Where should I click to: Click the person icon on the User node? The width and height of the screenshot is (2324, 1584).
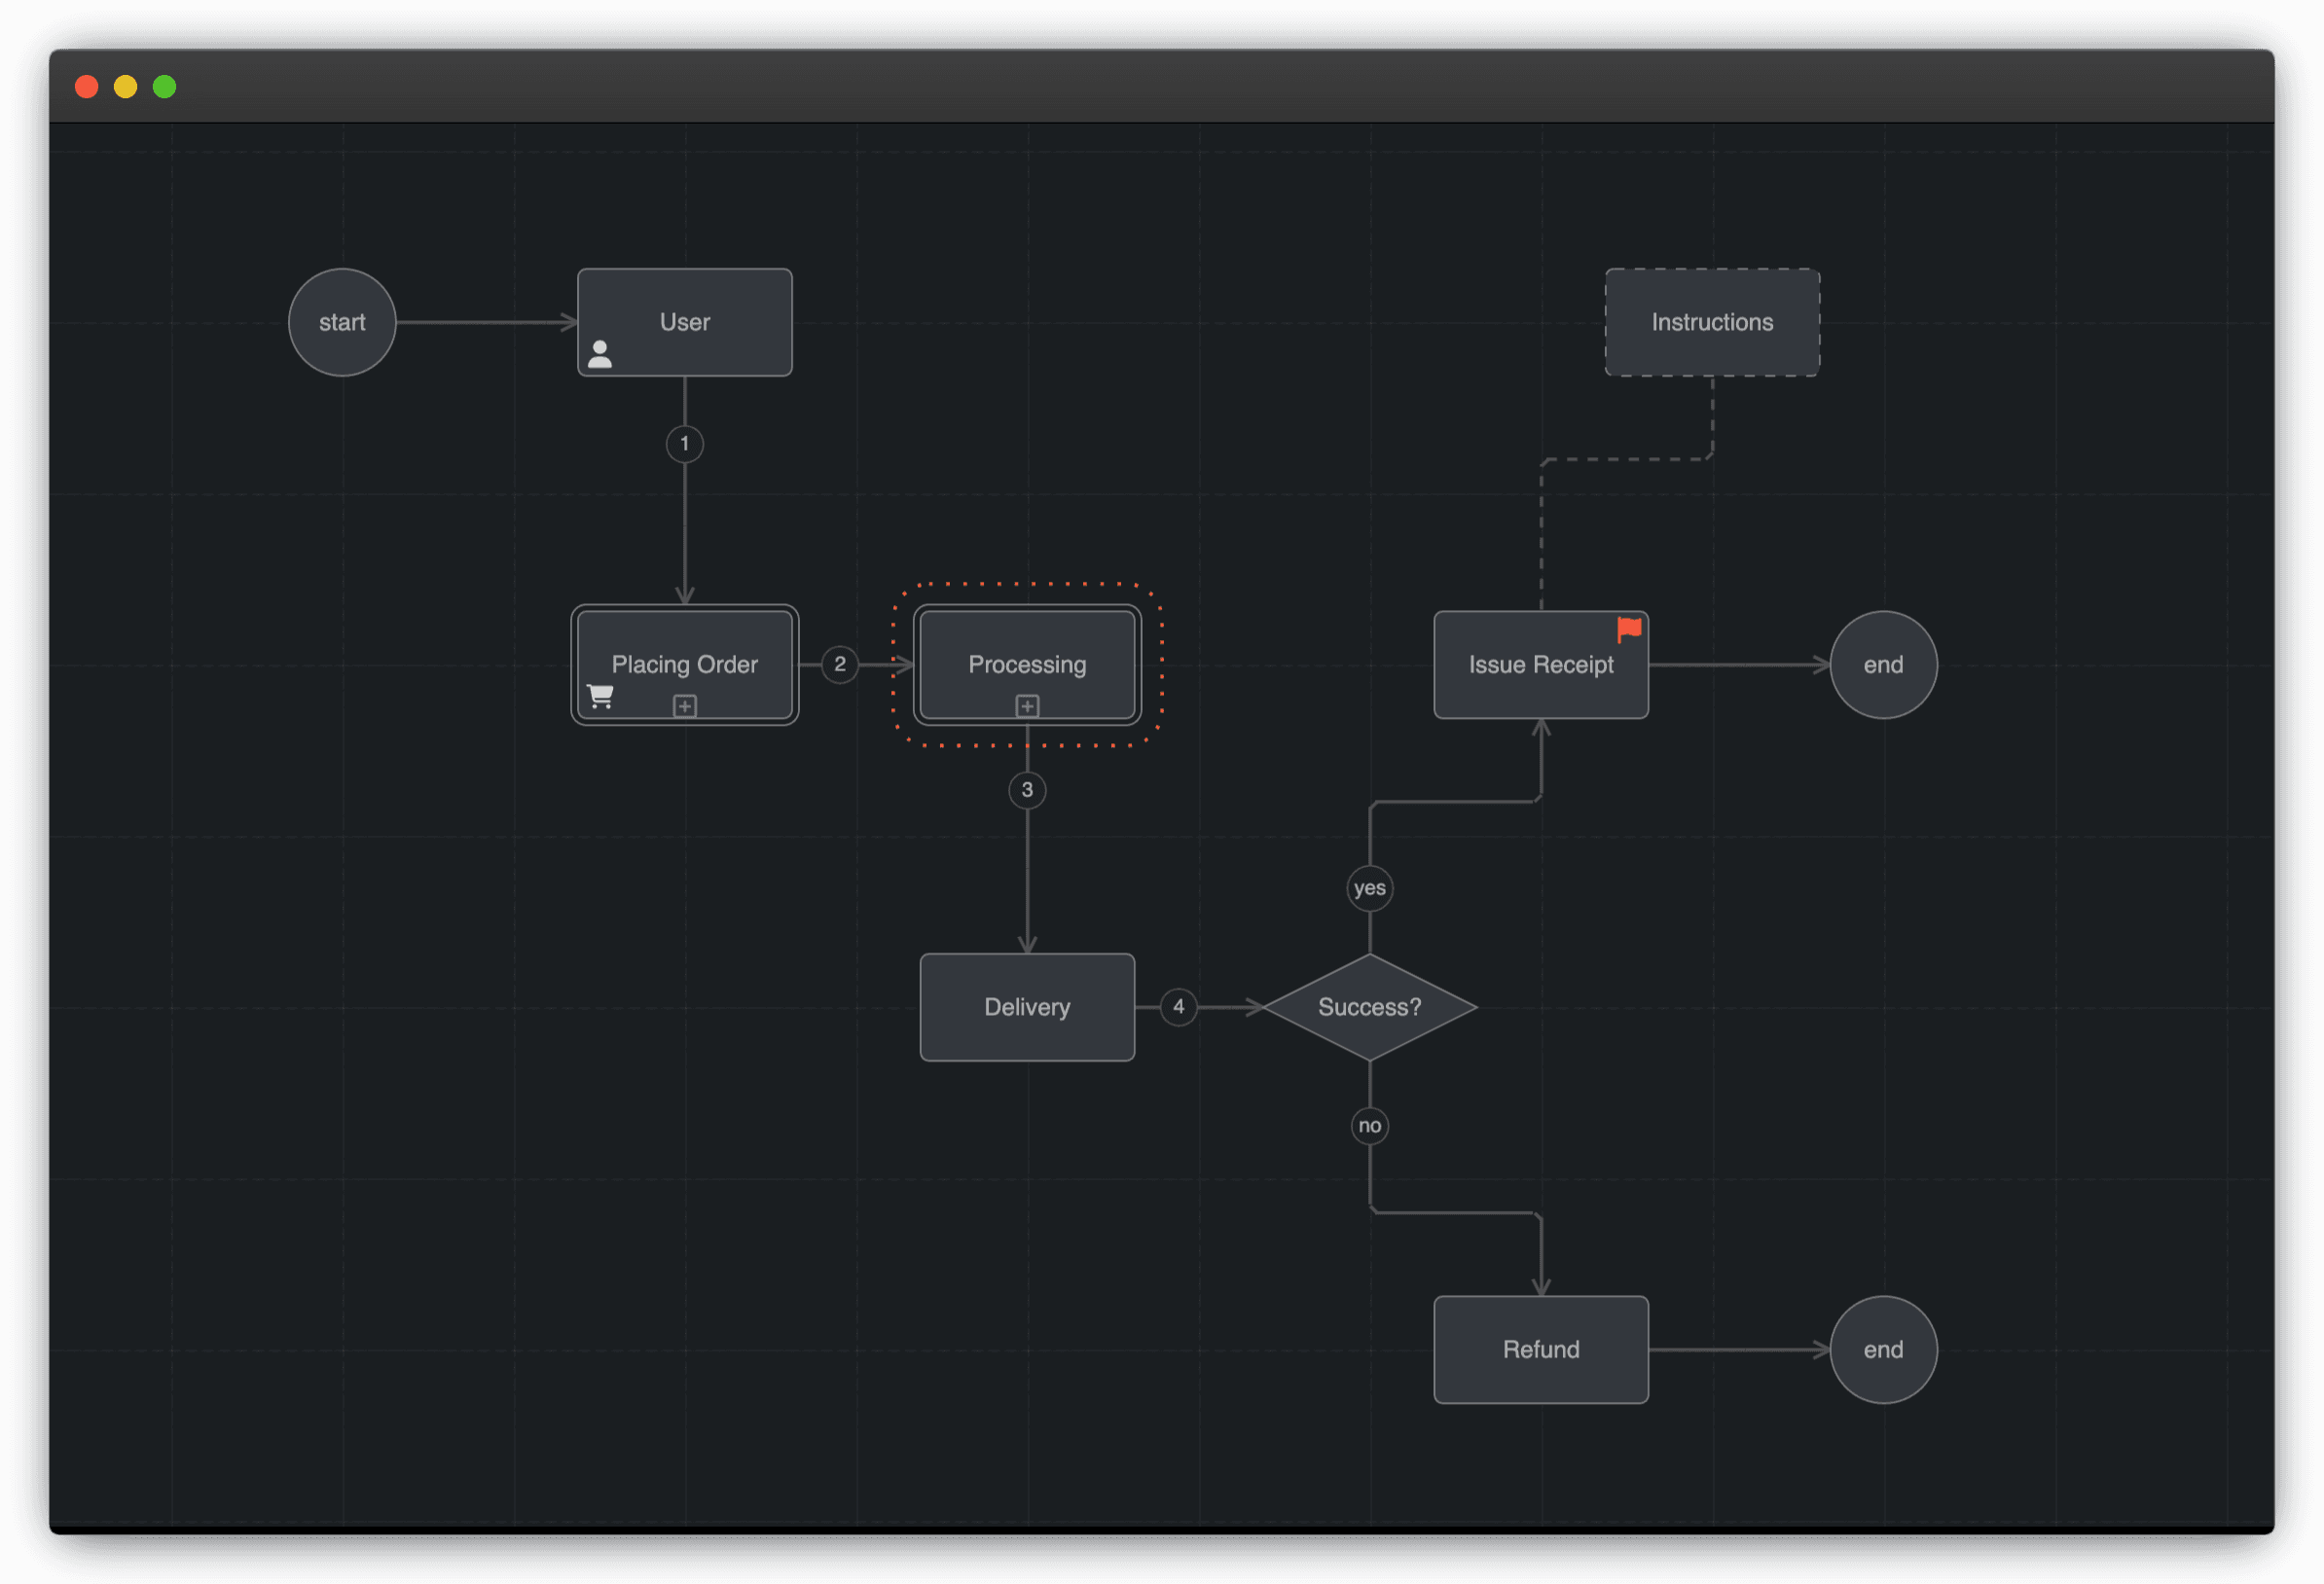pyautogui.click(x=601, y=353)
